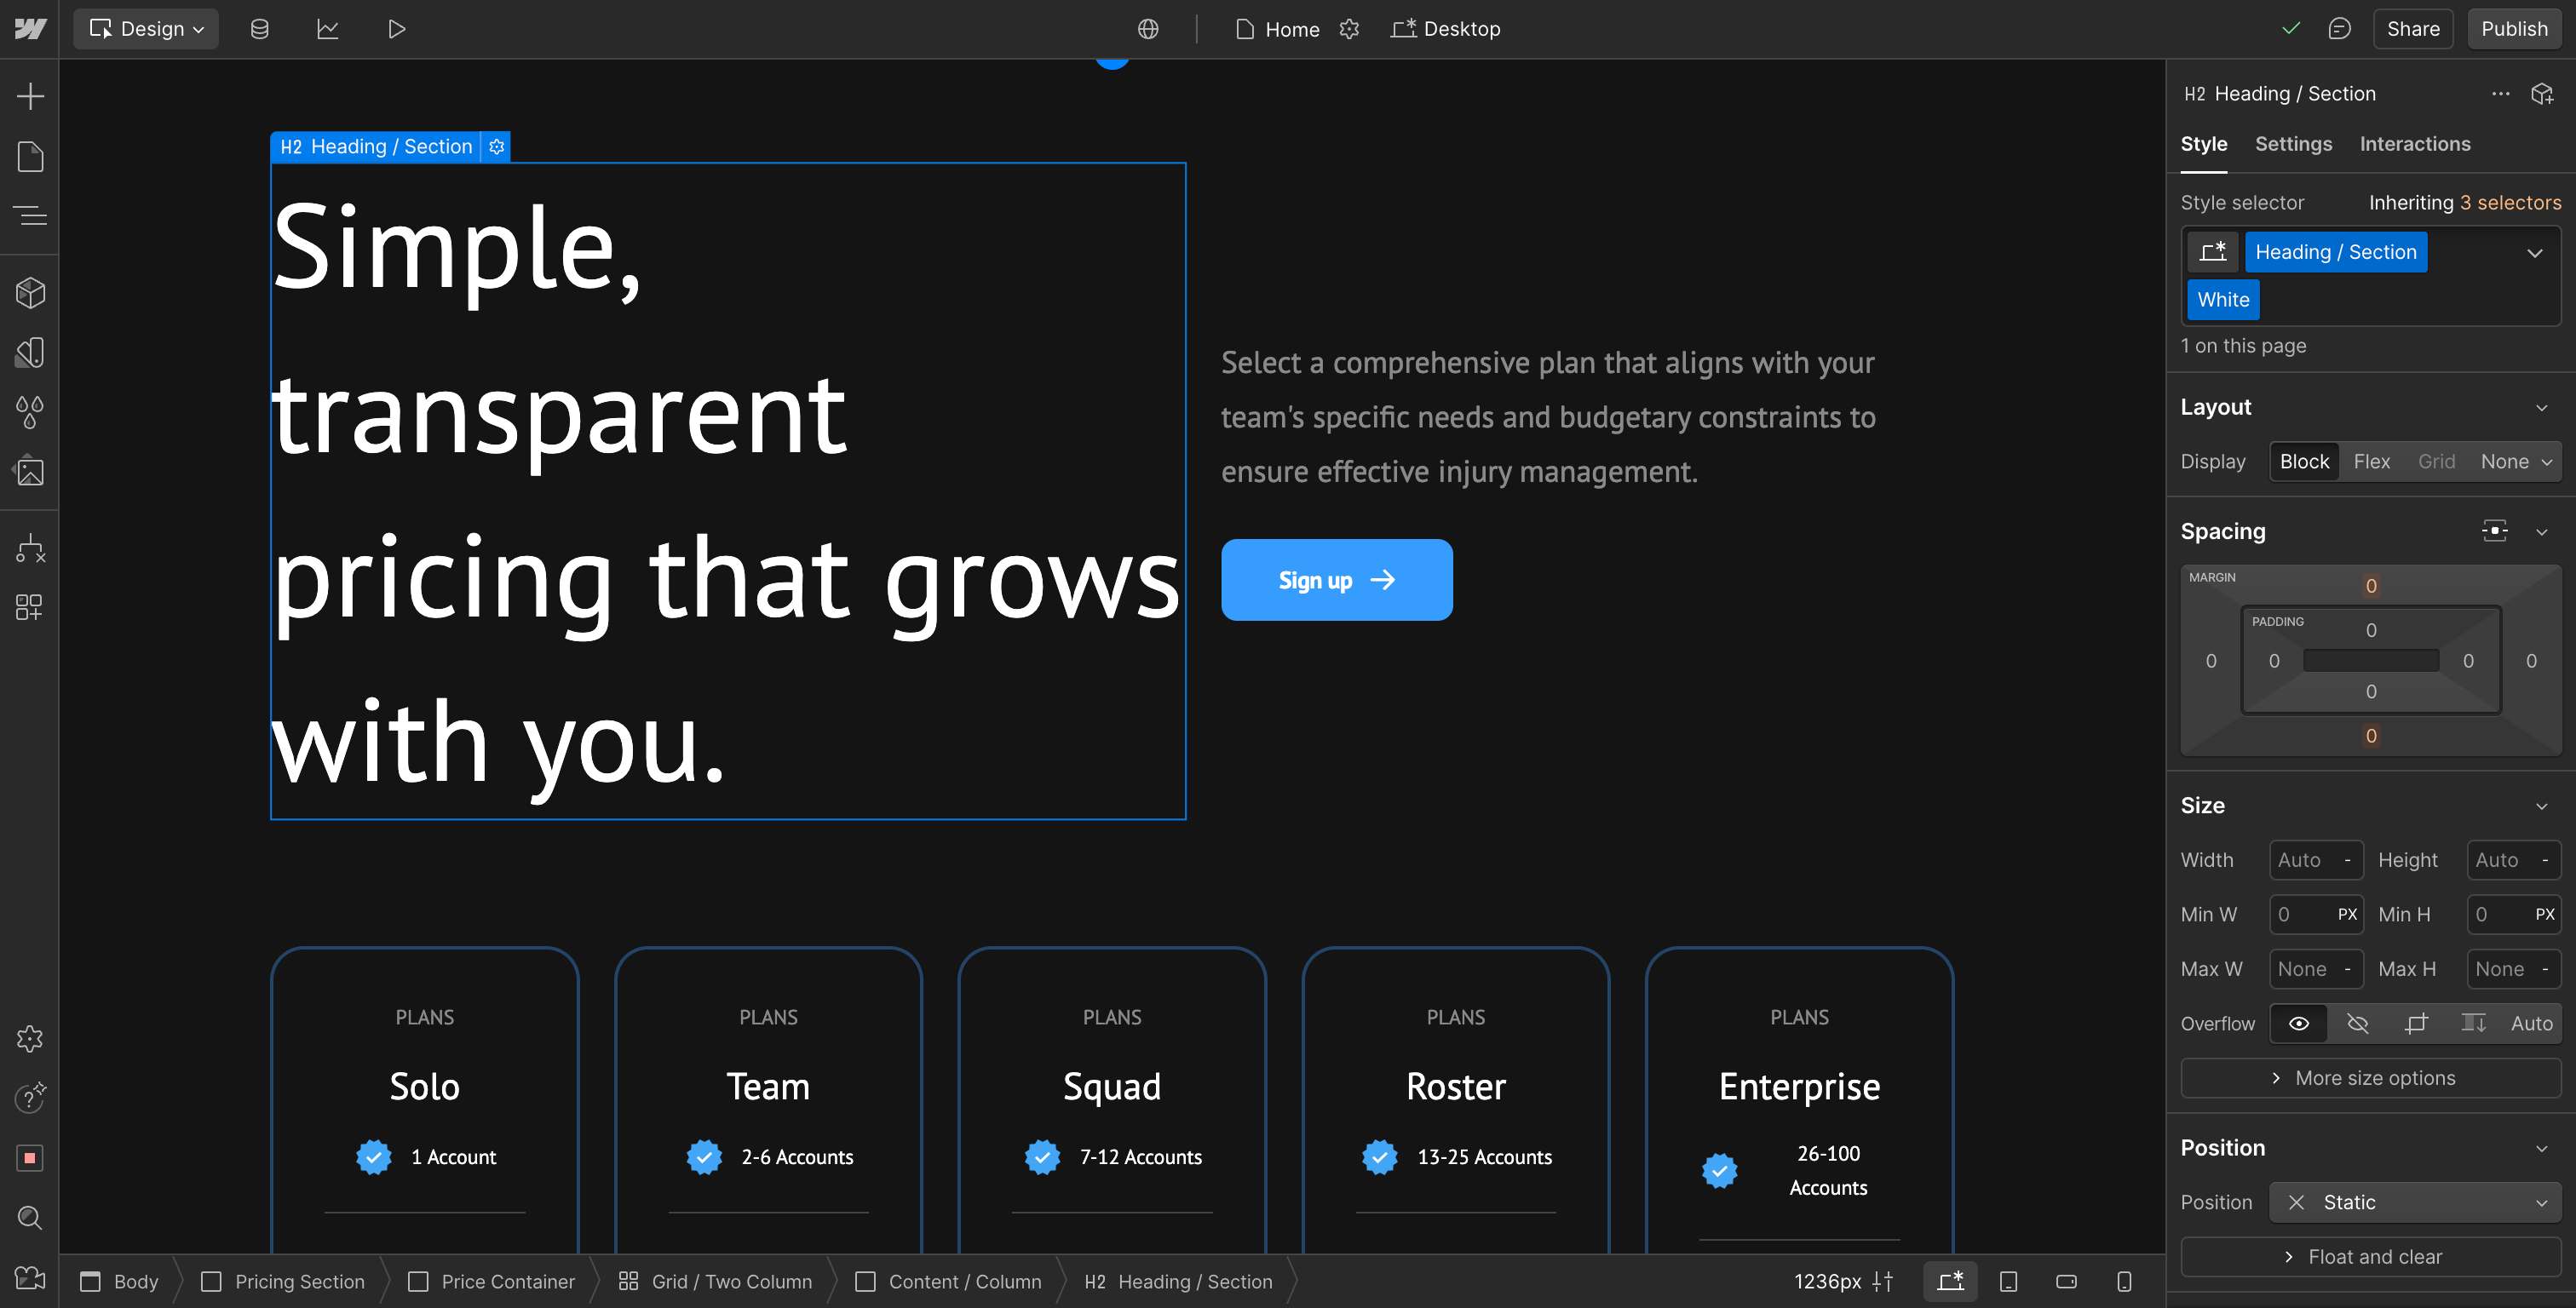Open the Help and feedback icon
Screen dimensions: 2576x1308
(30, 1098)
